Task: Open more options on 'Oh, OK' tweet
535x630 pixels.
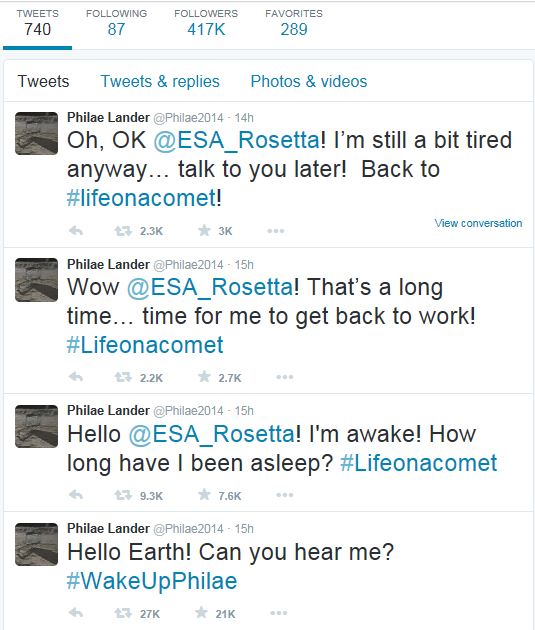Action: pyautogui.click(x=276, y=231)
